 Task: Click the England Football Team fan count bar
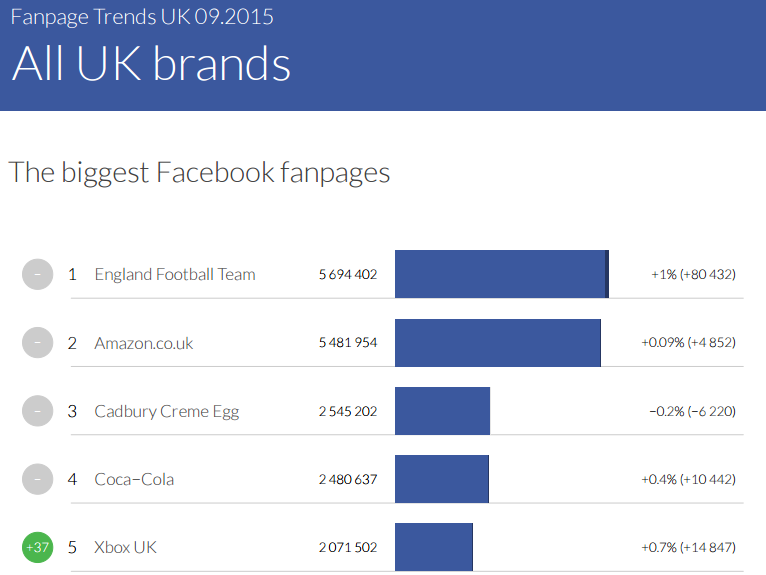coord(501,274)
